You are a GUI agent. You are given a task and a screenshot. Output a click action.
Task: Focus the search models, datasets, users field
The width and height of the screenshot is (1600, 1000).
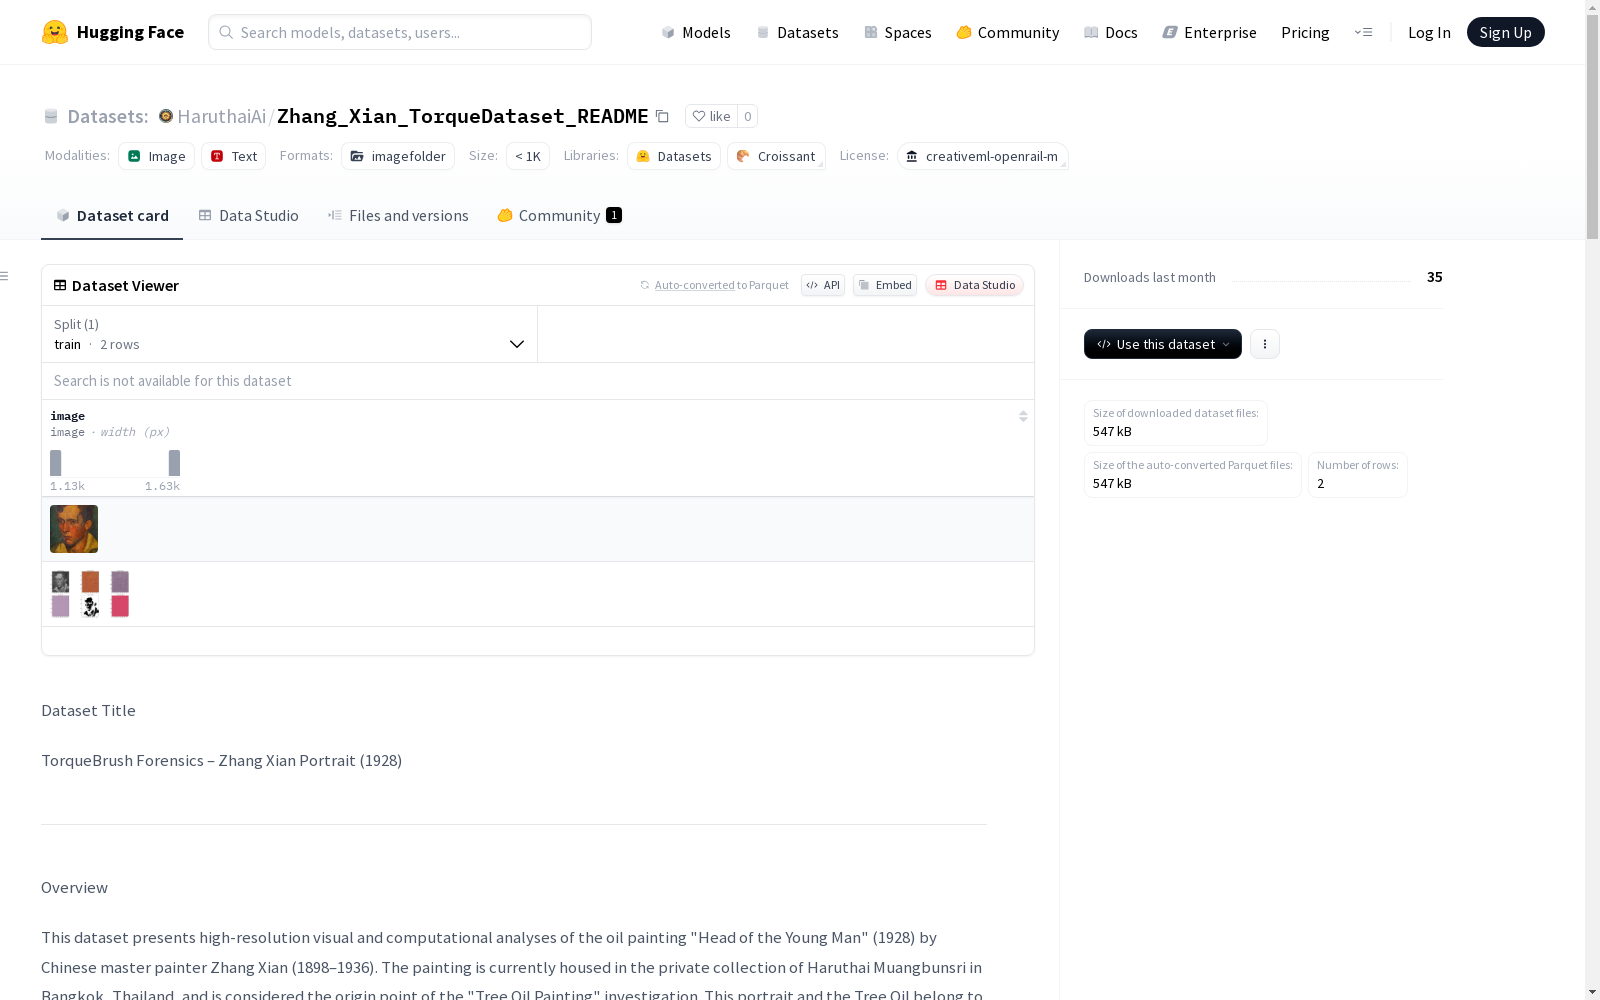tap(400, 32)
